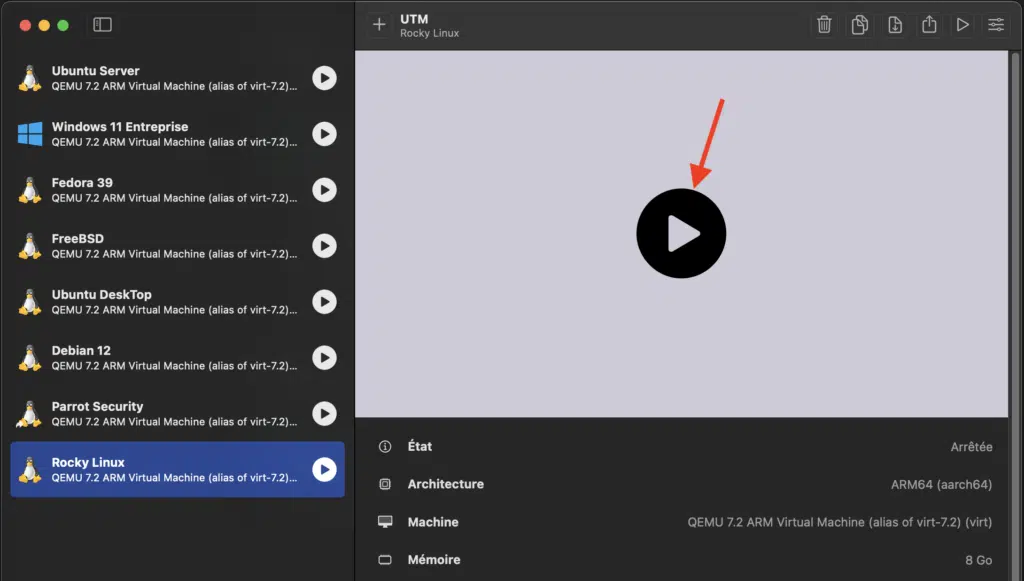Select the Rocky Linux entry name

pyautogui.click(x=88, y=462)
